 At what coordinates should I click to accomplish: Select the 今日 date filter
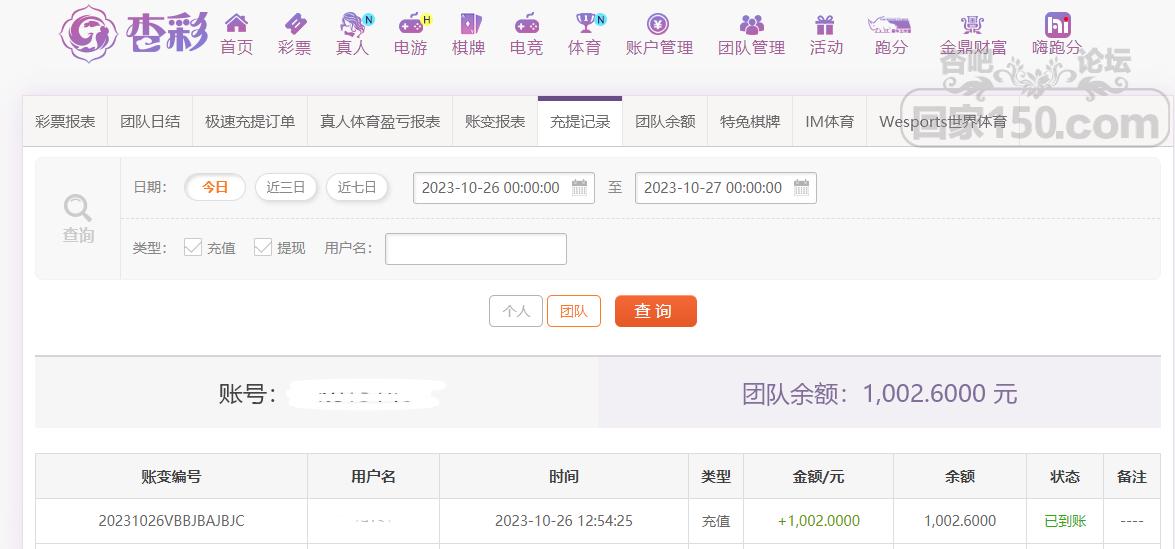click(215, 187)
